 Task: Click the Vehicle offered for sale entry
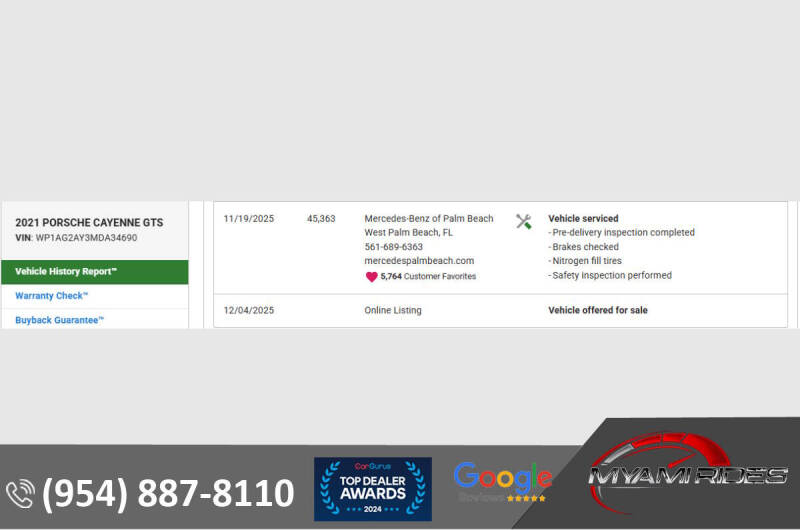click(597, 310)
